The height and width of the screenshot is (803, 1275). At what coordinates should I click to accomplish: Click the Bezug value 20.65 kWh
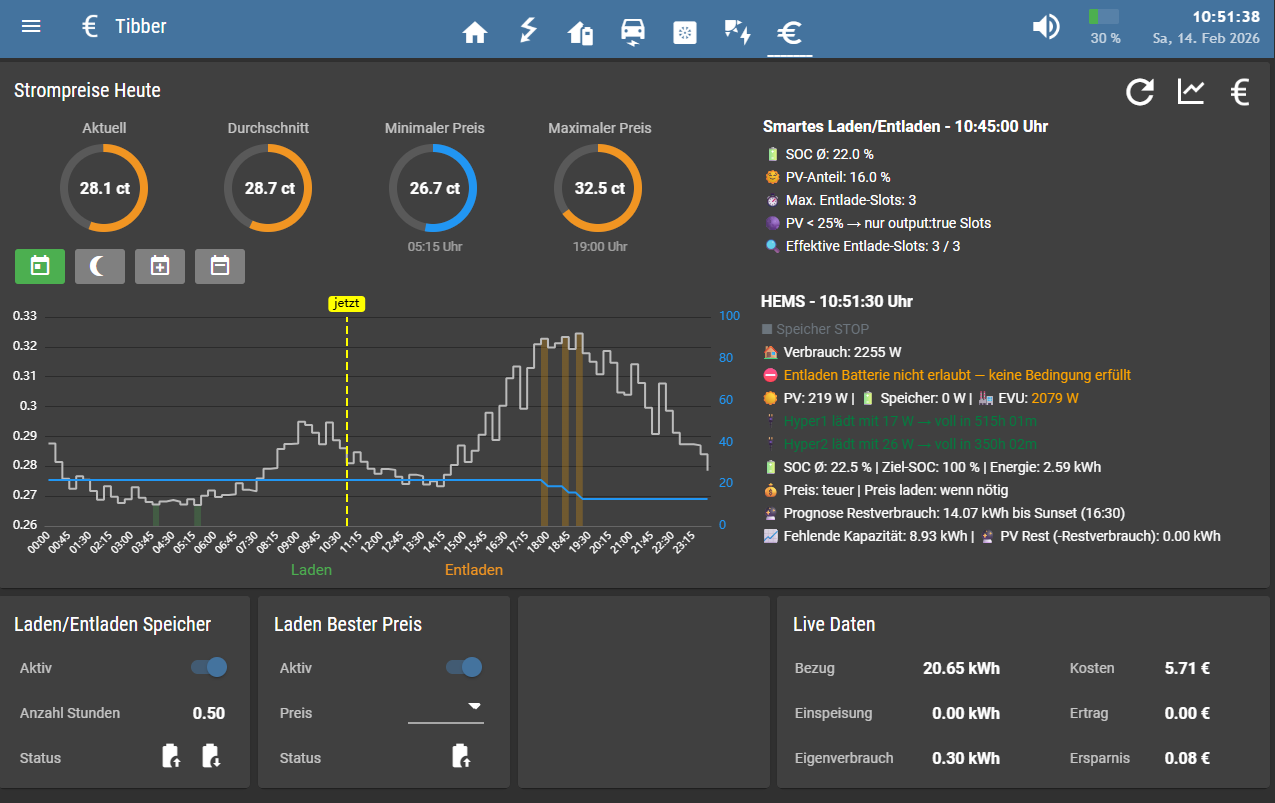pos(961,668)
